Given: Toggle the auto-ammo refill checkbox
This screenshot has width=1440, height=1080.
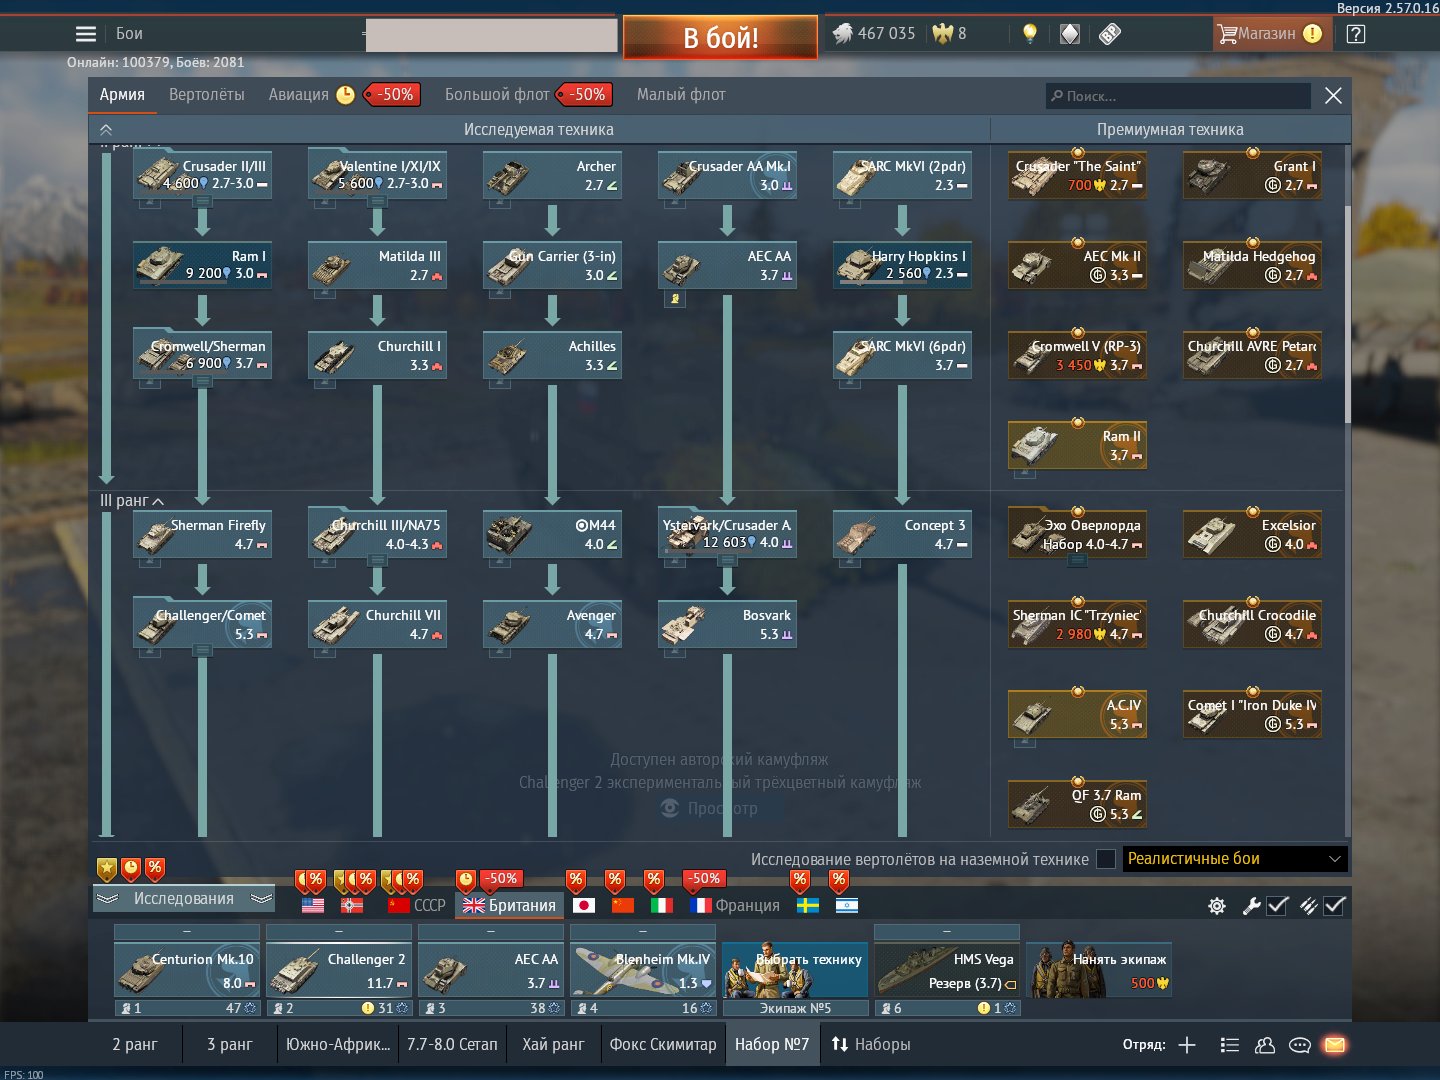Looking at the screenshot, I should coord(1334,906).
